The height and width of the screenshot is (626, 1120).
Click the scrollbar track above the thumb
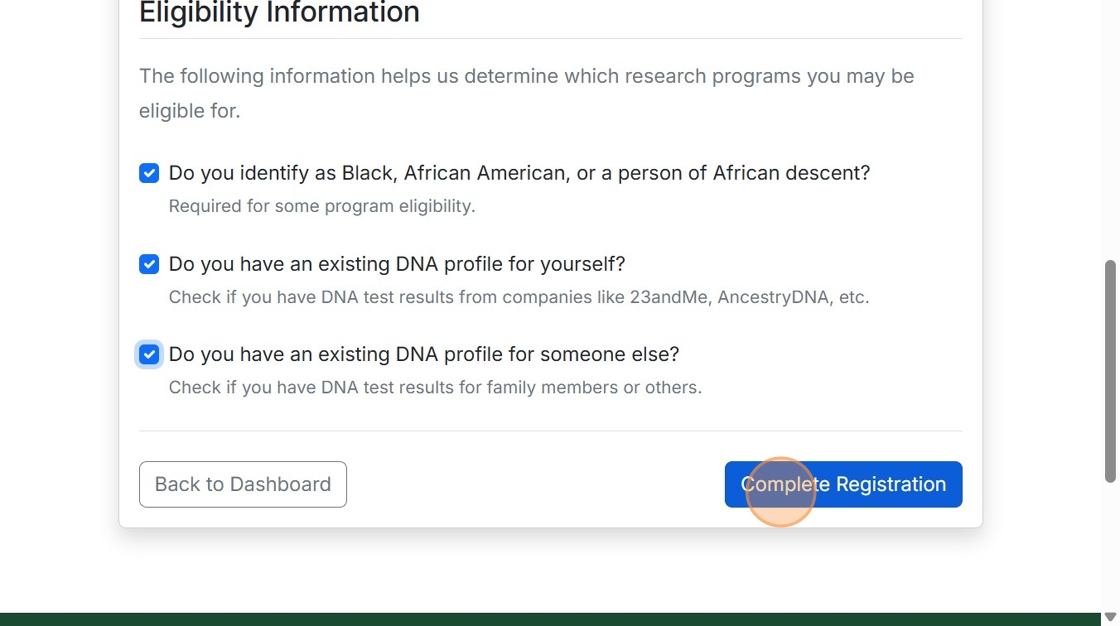tap(1109, 130)
